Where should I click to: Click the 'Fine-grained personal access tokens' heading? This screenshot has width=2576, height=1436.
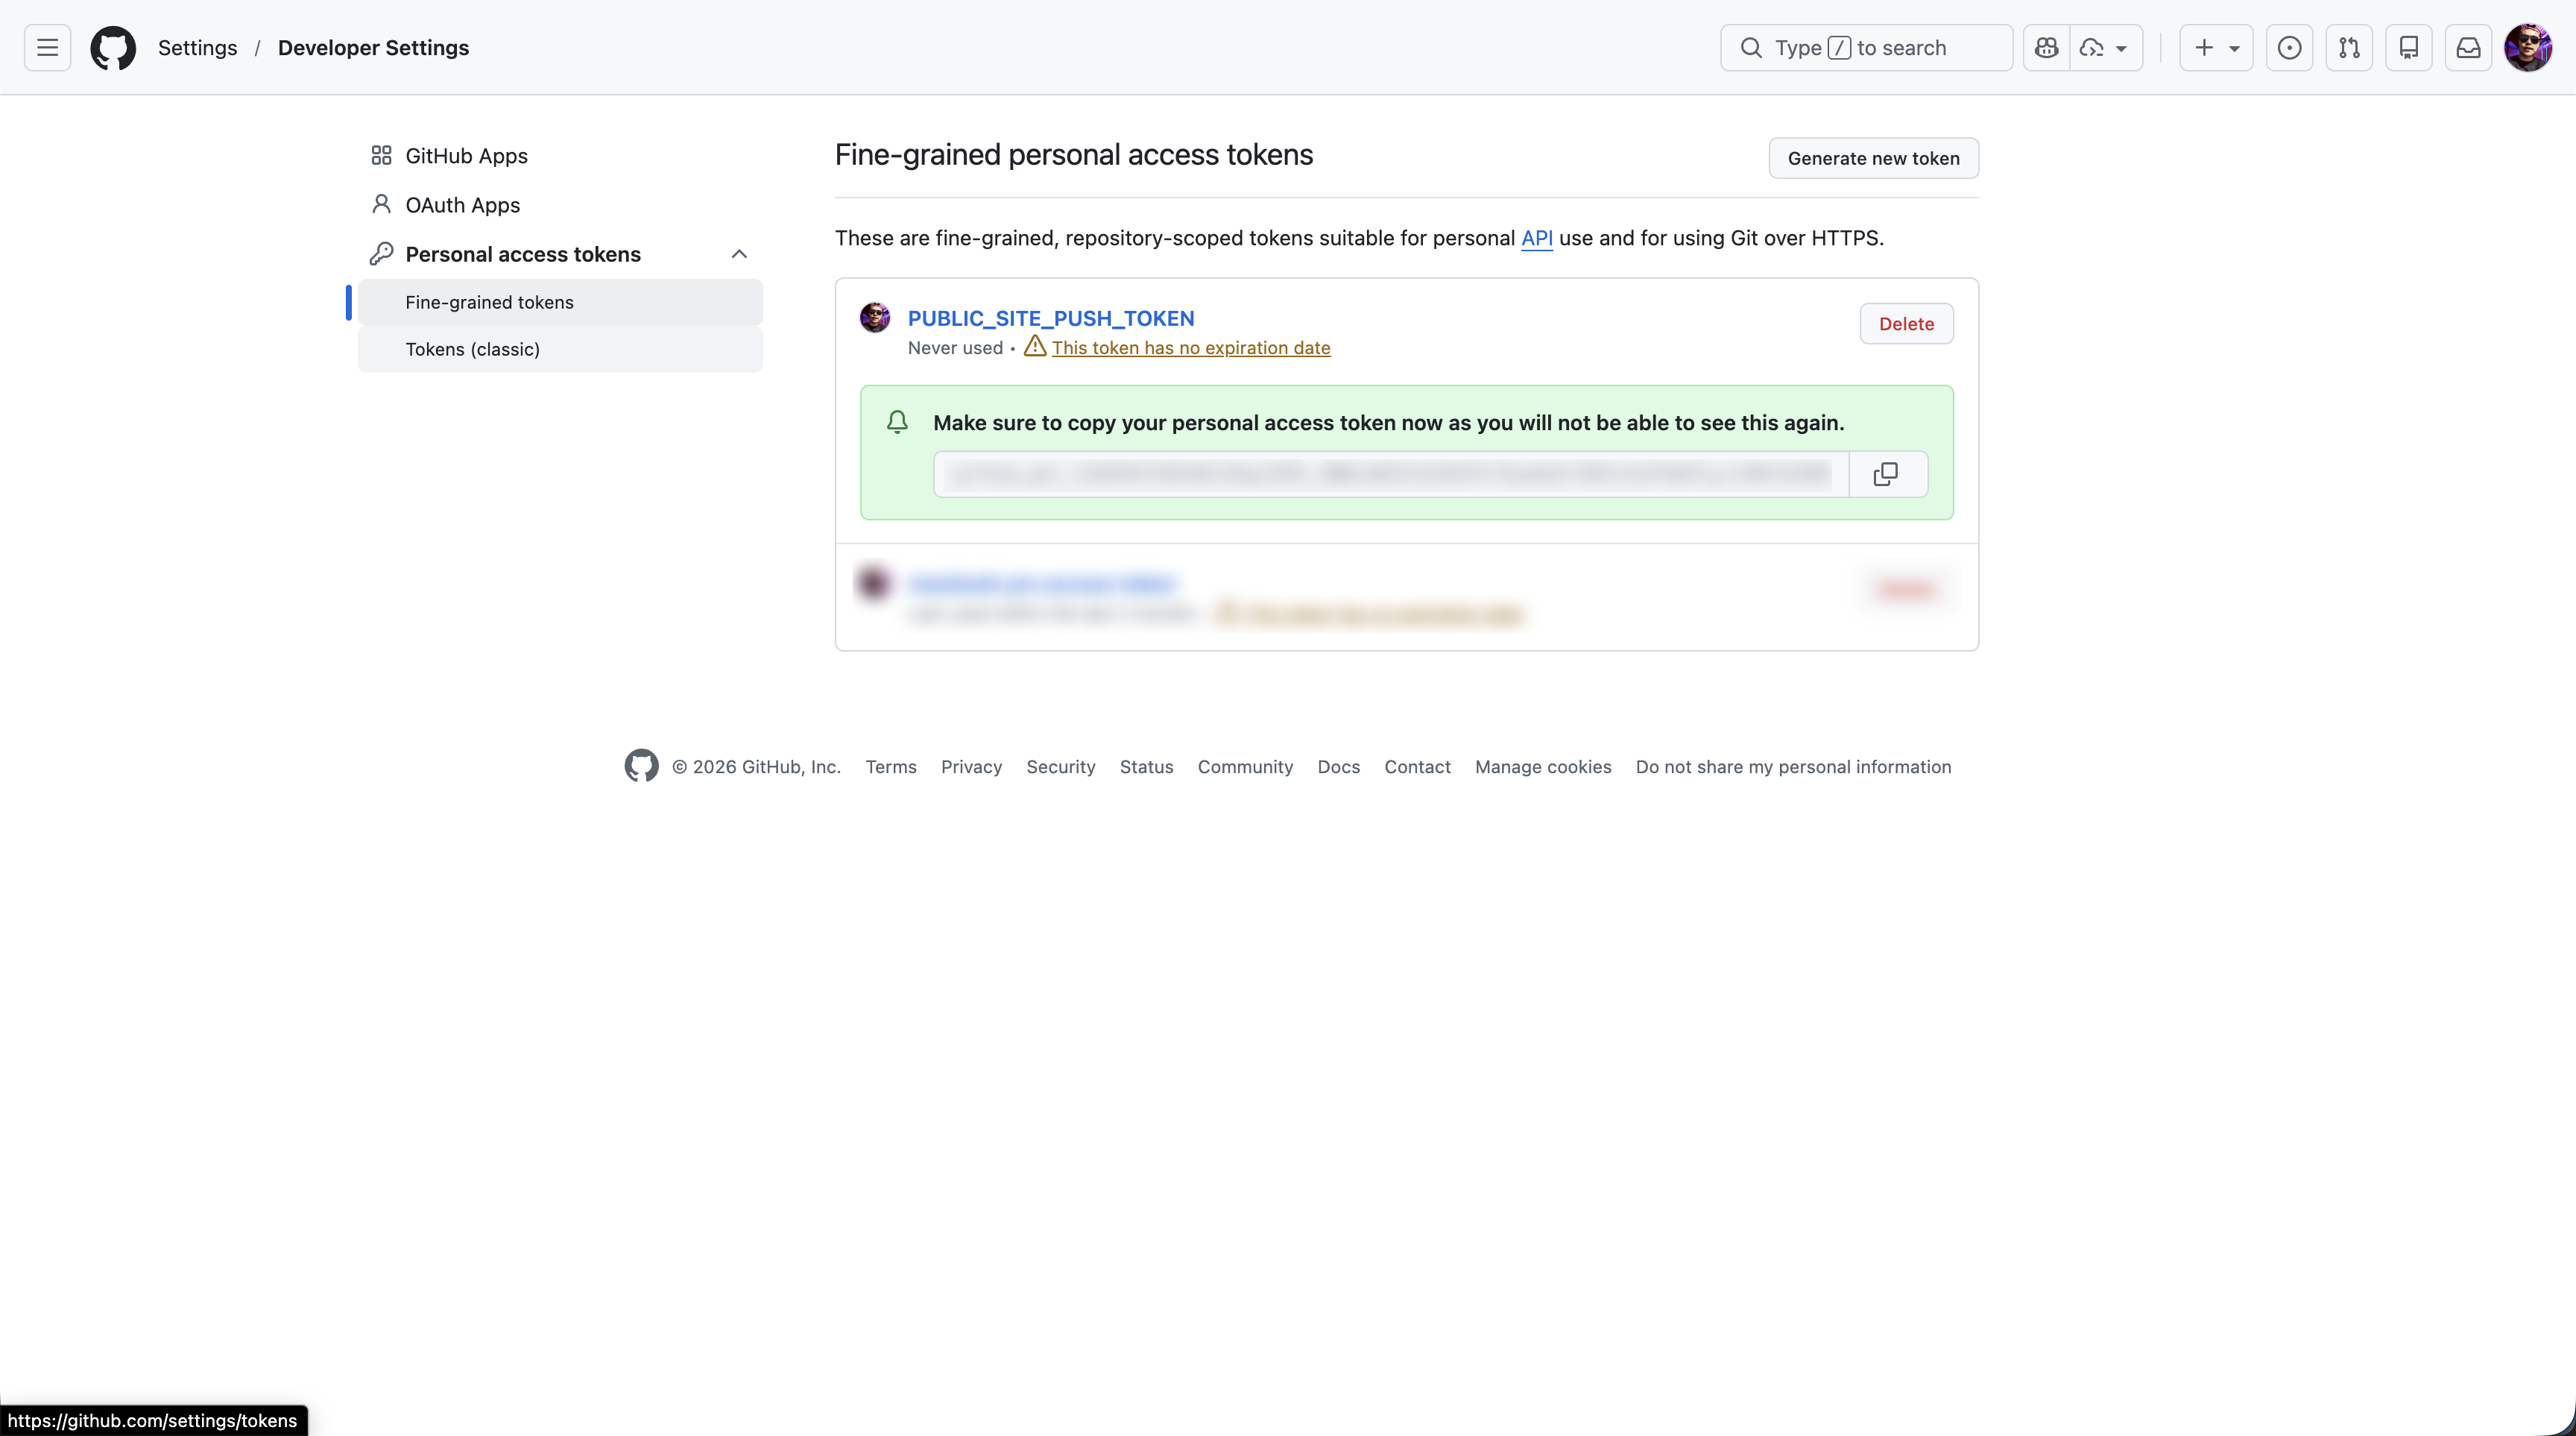tap(1074, 155)
